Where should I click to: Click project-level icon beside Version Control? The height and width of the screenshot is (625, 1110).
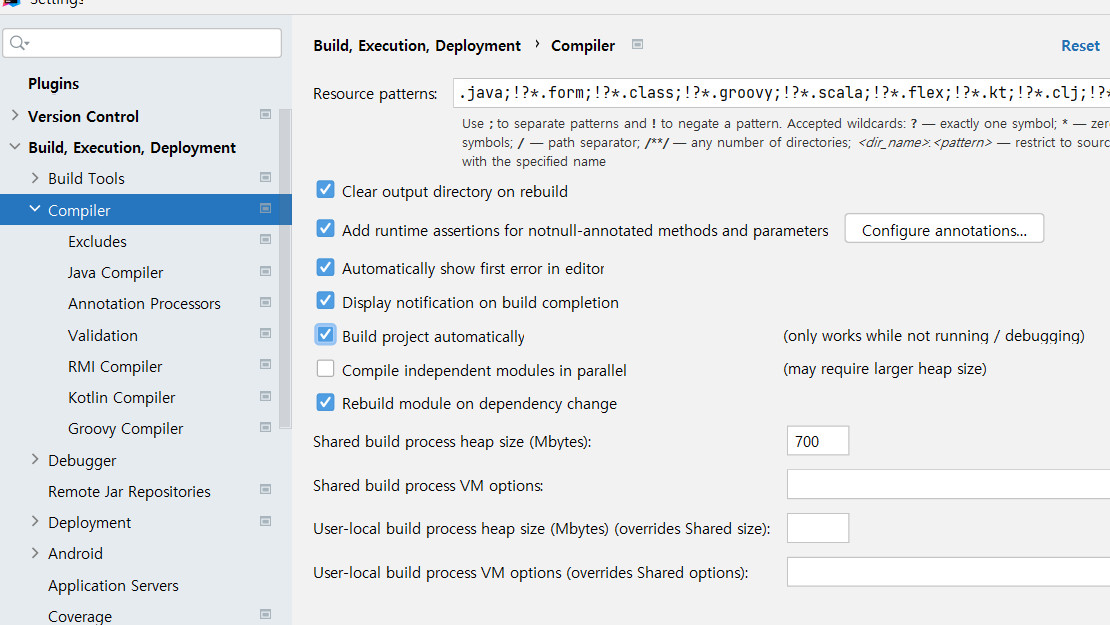(265, 115)
